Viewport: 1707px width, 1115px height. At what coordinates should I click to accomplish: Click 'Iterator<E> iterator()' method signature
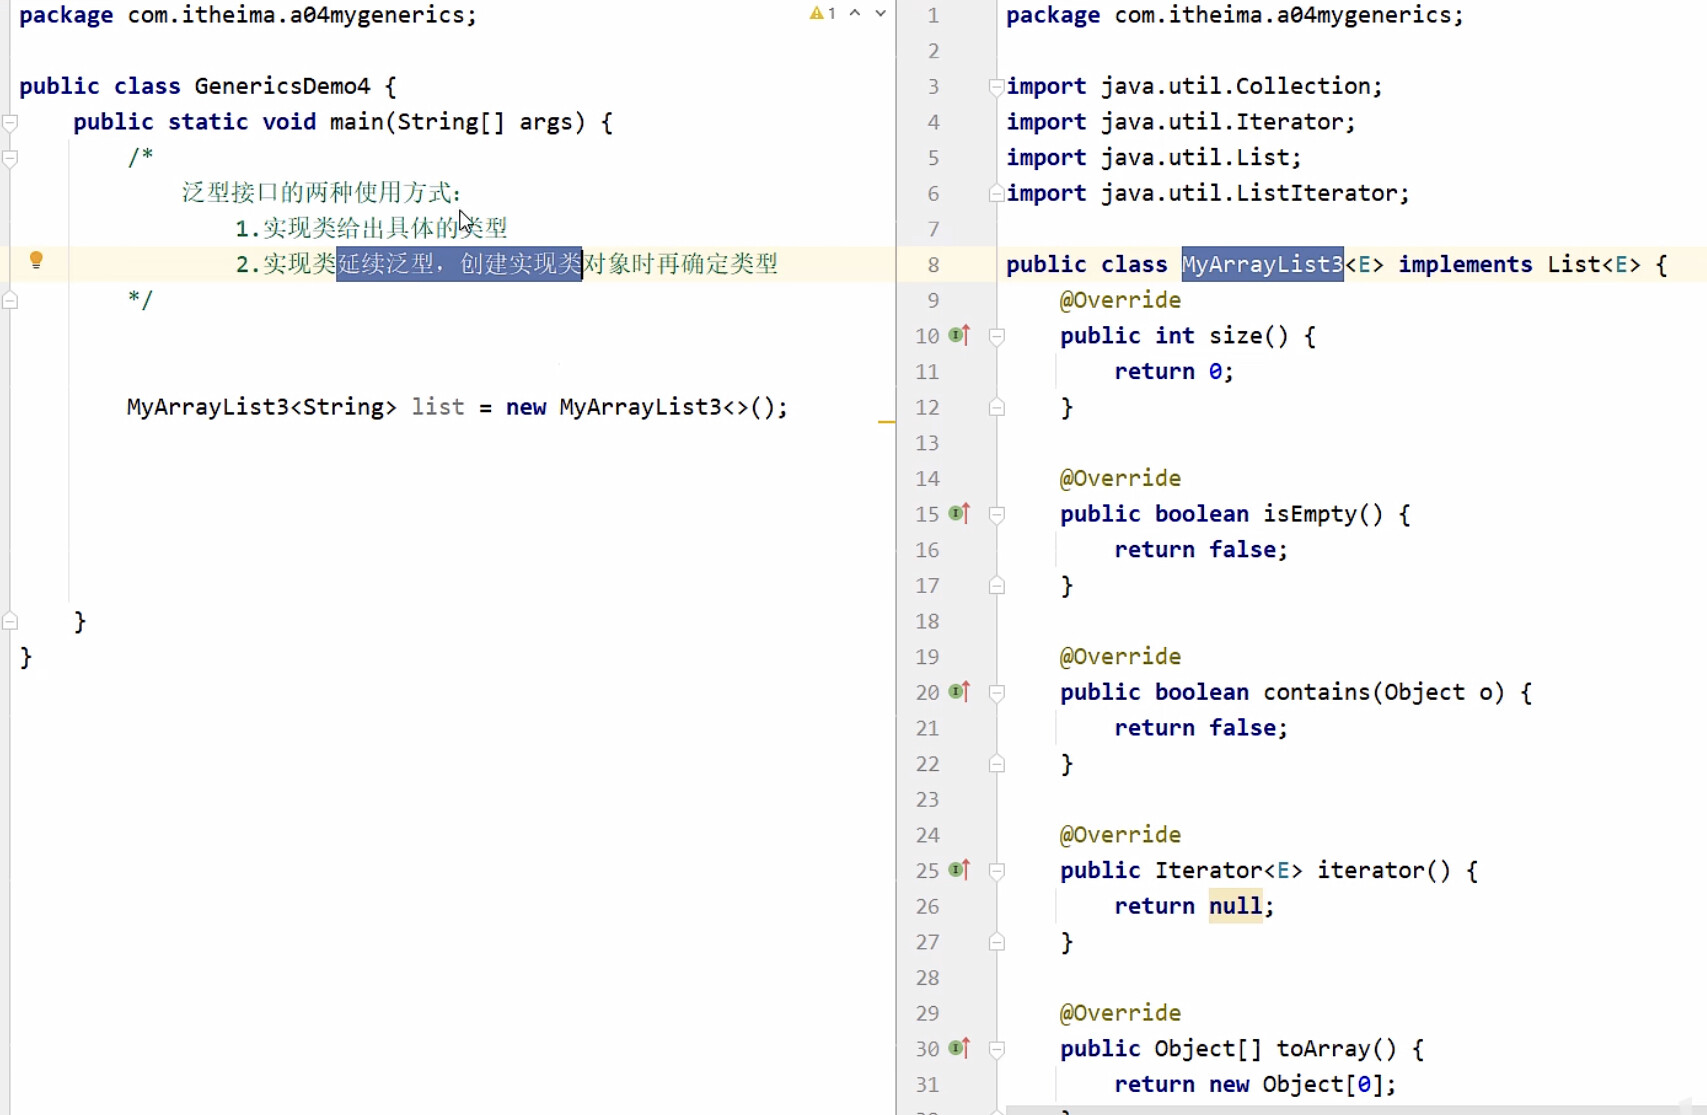pyautogui.click(x=1302, y=870)
